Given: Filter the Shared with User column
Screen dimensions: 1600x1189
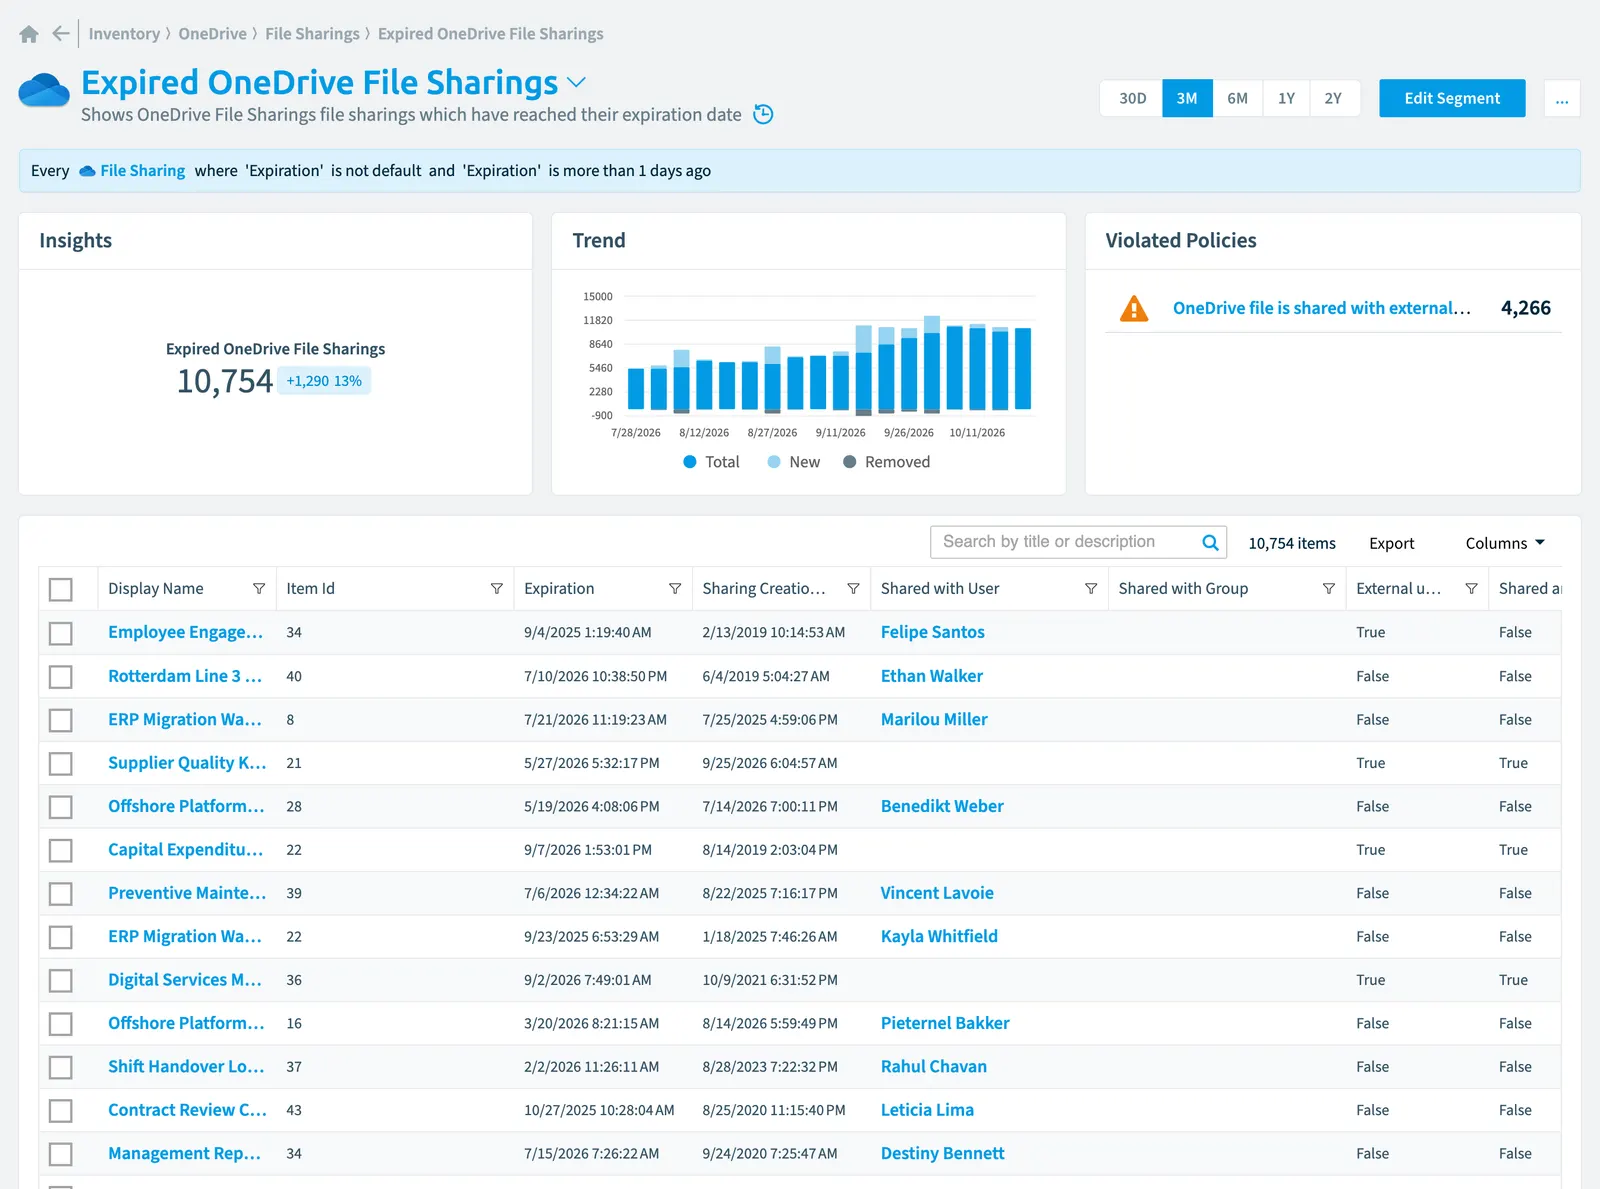Looking at the screenshot, I should (x=1091, y=589).
